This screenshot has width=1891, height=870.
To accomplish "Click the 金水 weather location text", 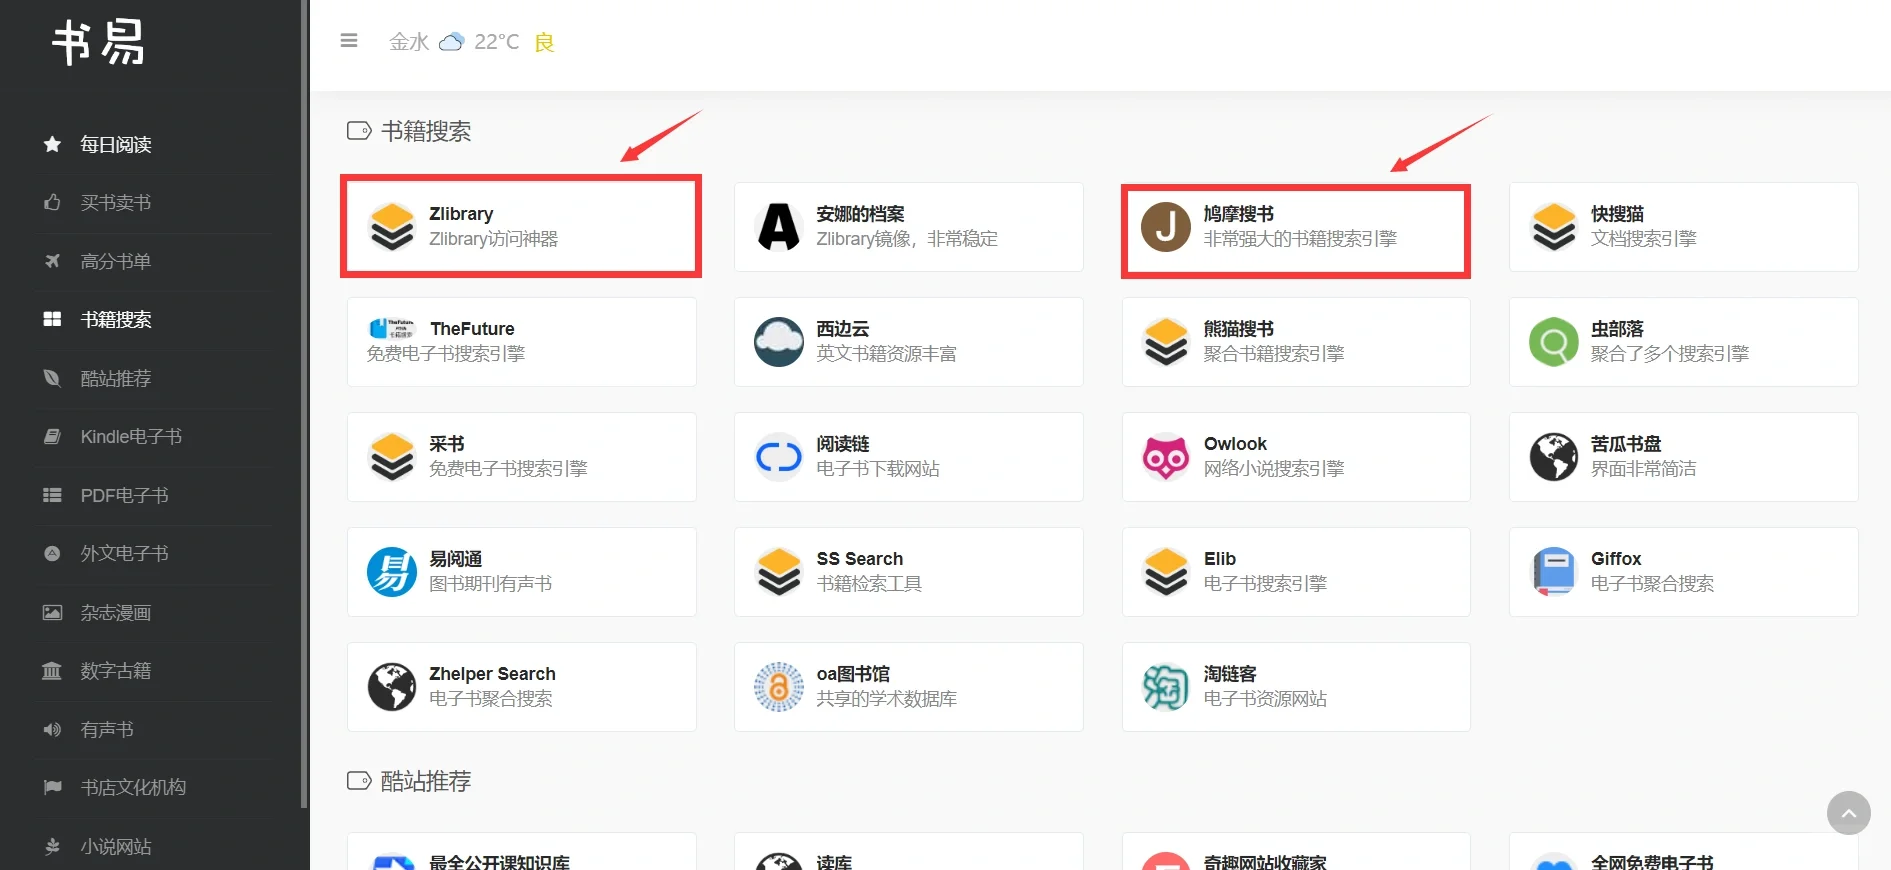I will [409, 42].
